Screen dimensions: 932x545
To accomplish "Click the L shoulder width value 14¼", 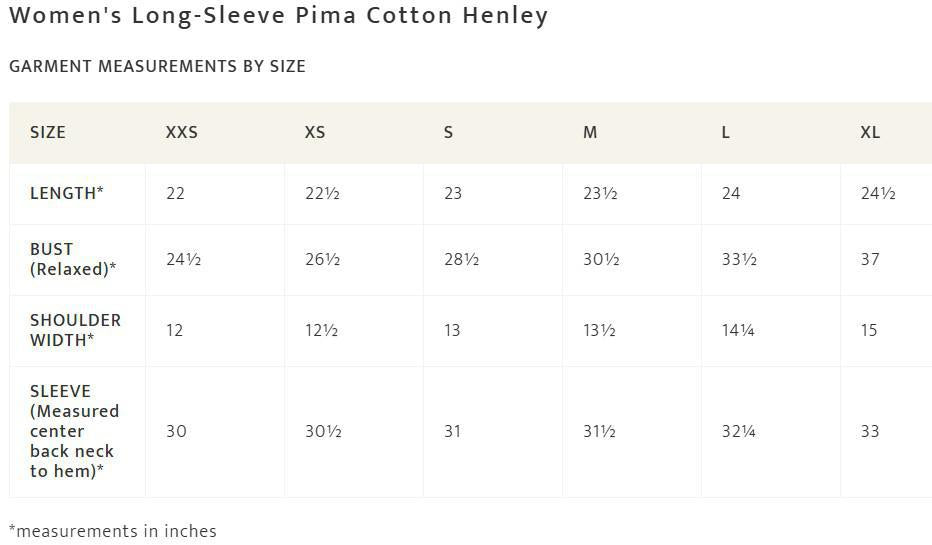I will [738, 330].
